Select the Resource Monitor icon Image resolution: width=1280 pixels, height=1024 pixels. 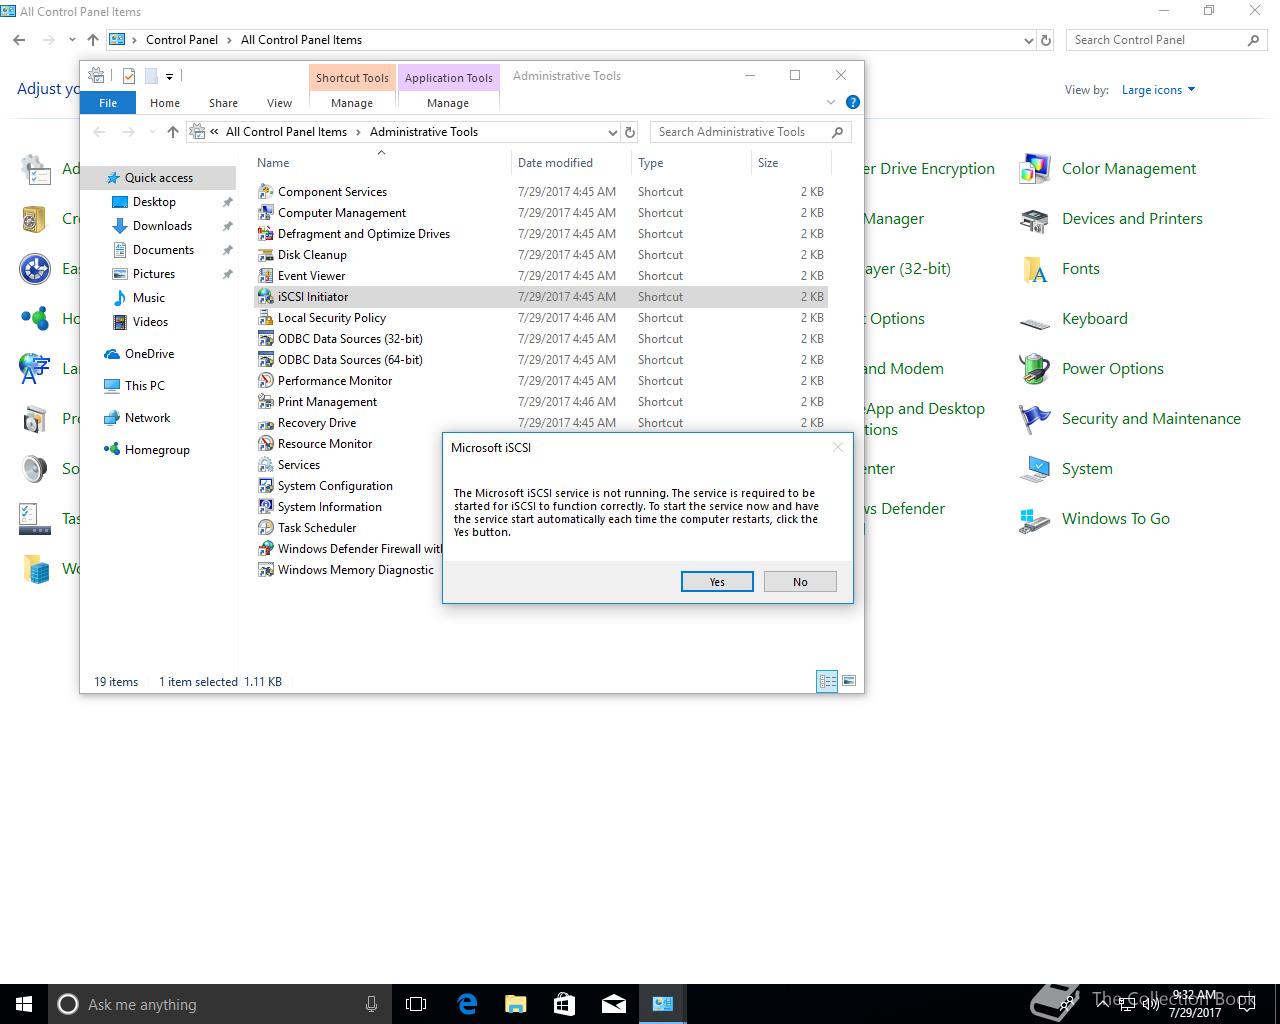point(265,443)
